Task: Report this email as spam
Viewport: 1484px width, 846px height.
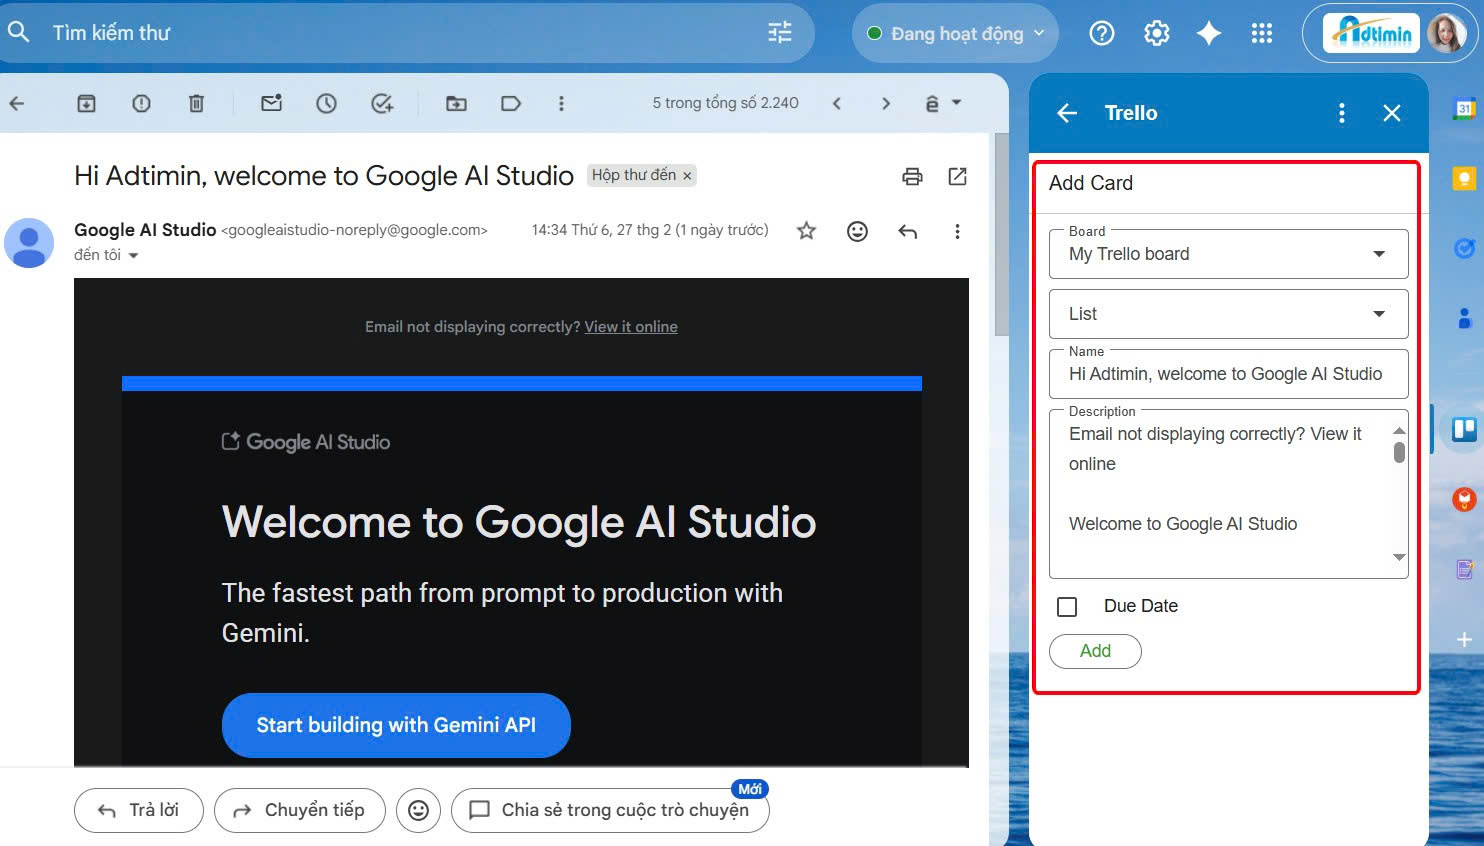Action: 141,103
